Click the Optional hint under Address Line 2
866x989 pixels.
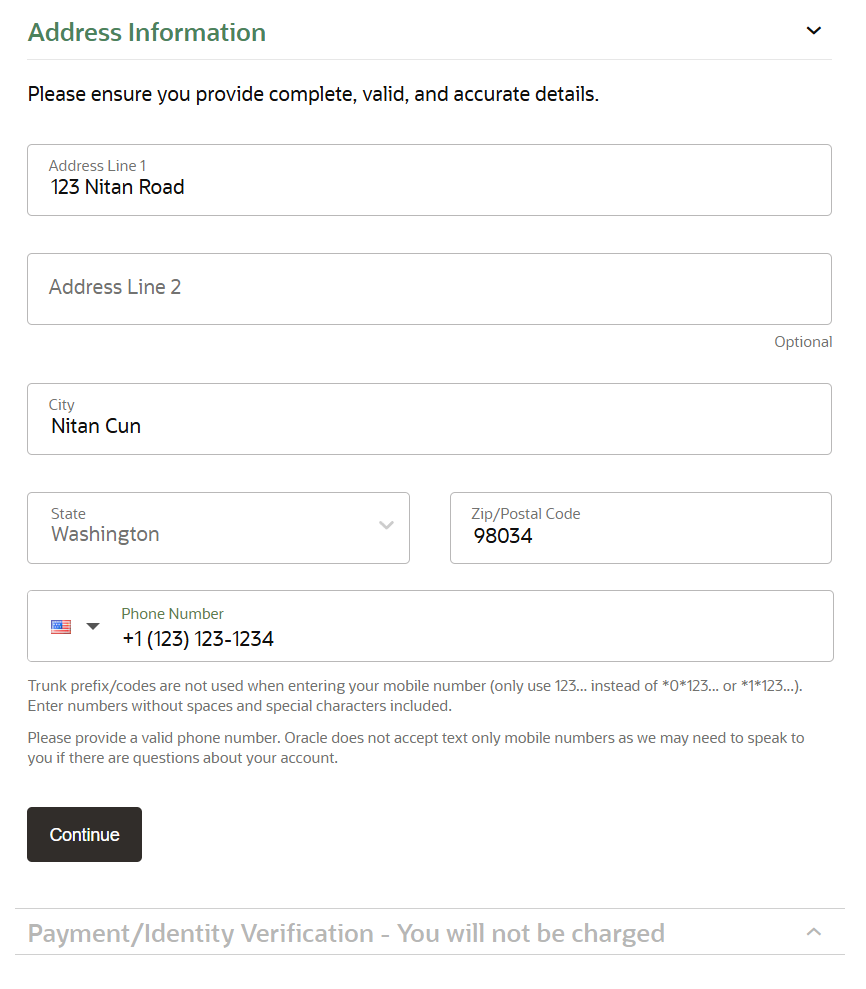pos(802,342)
